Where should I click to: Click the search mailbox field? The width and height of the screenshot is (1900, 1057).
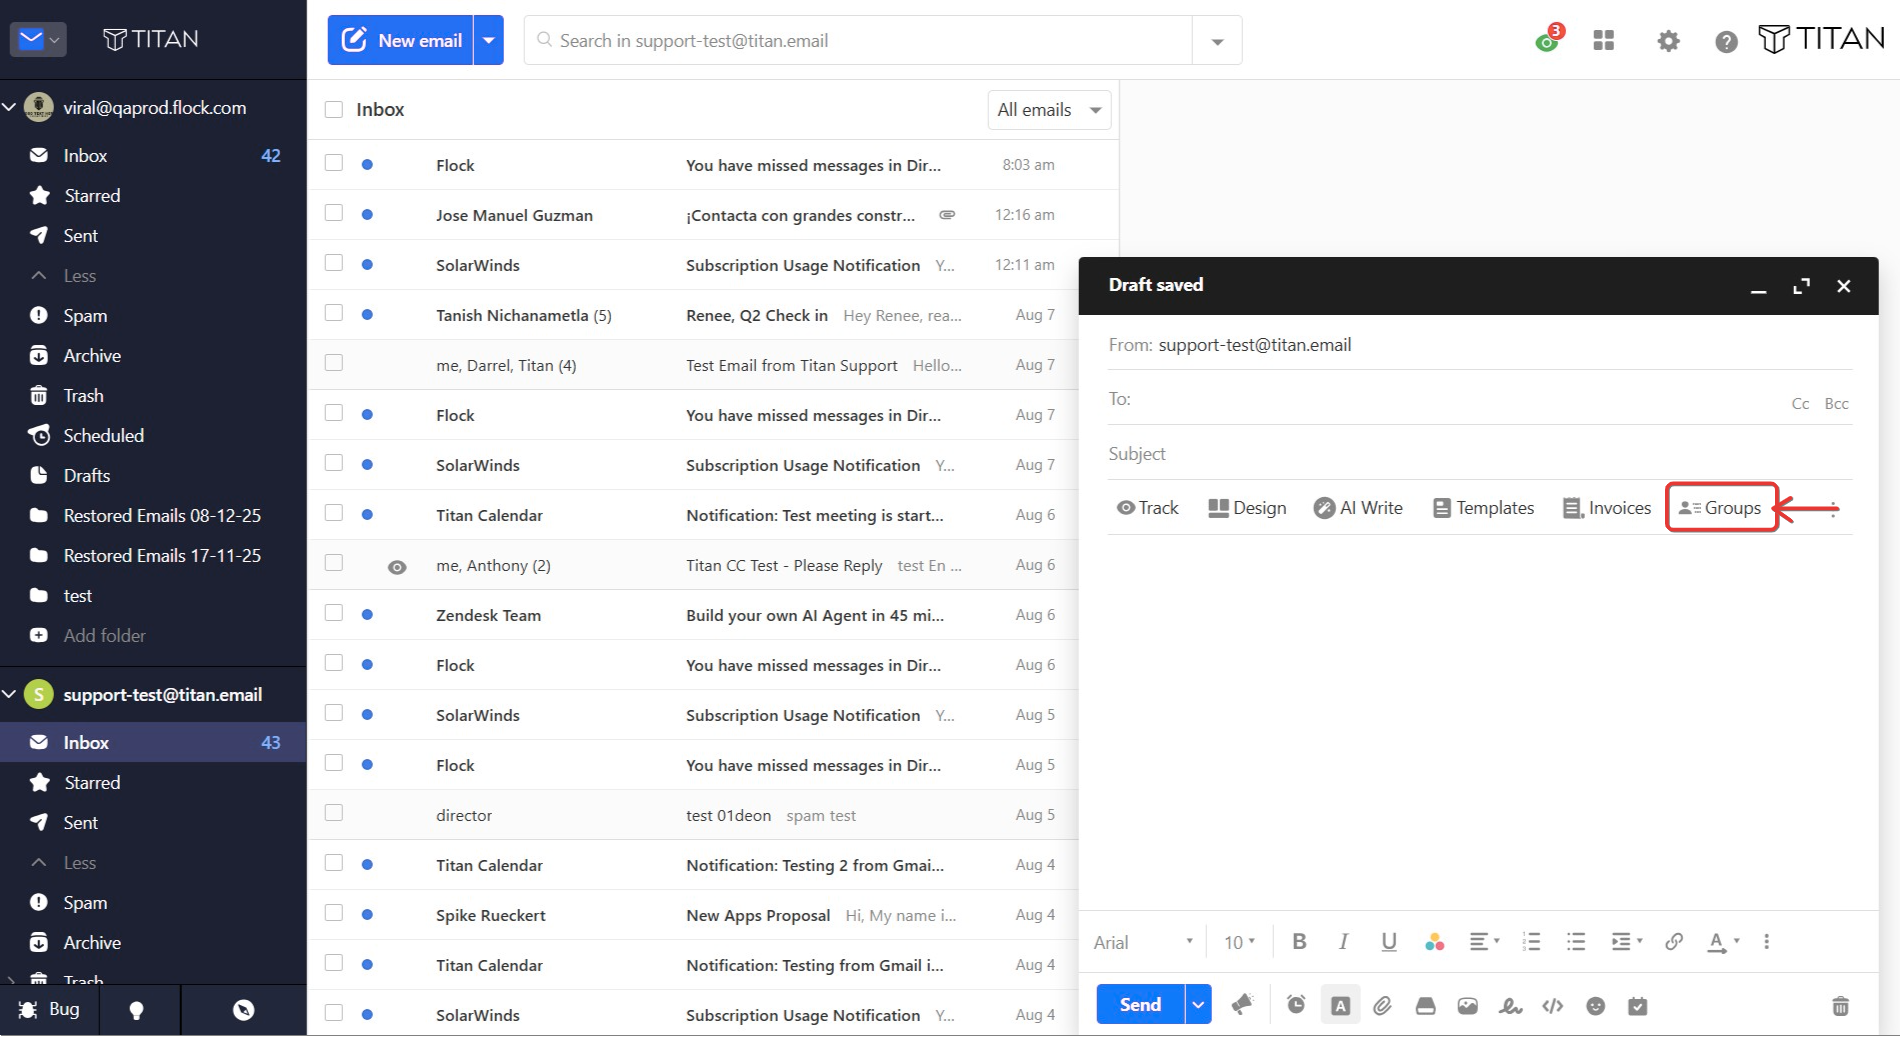(x=858, y=41)
